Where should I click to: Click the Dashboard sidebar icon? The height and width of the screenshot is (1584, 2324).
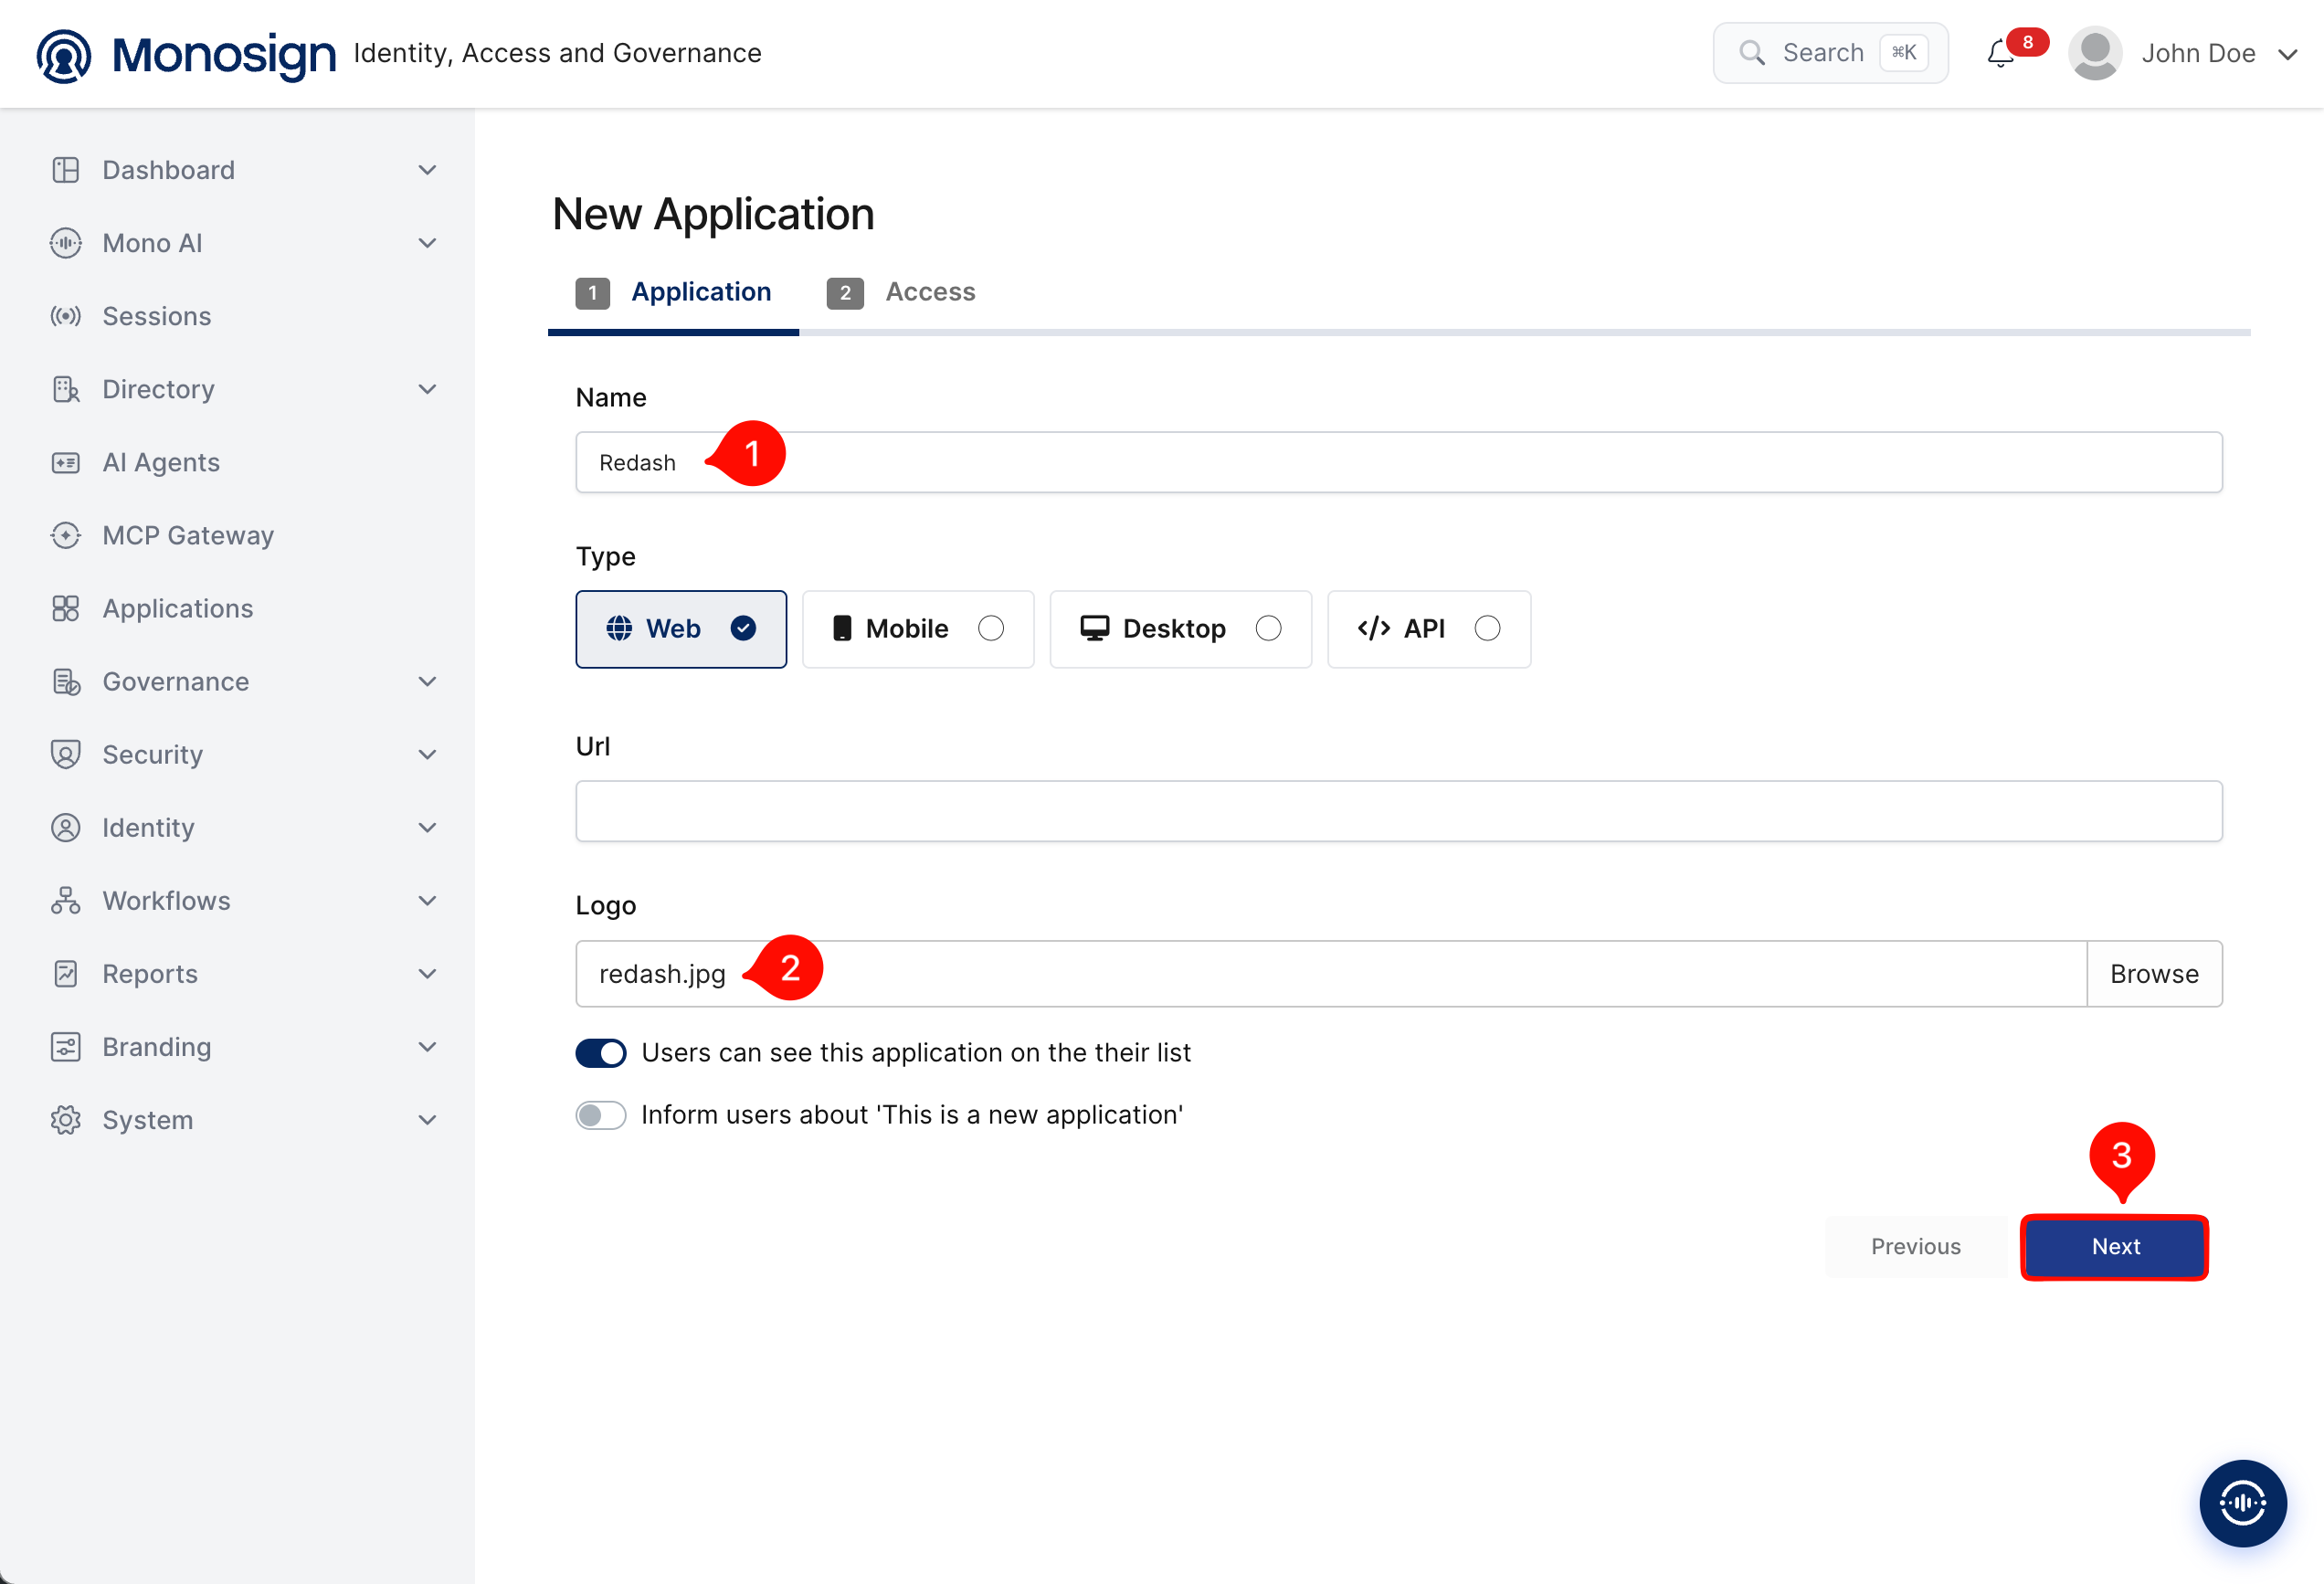[66, 170]
